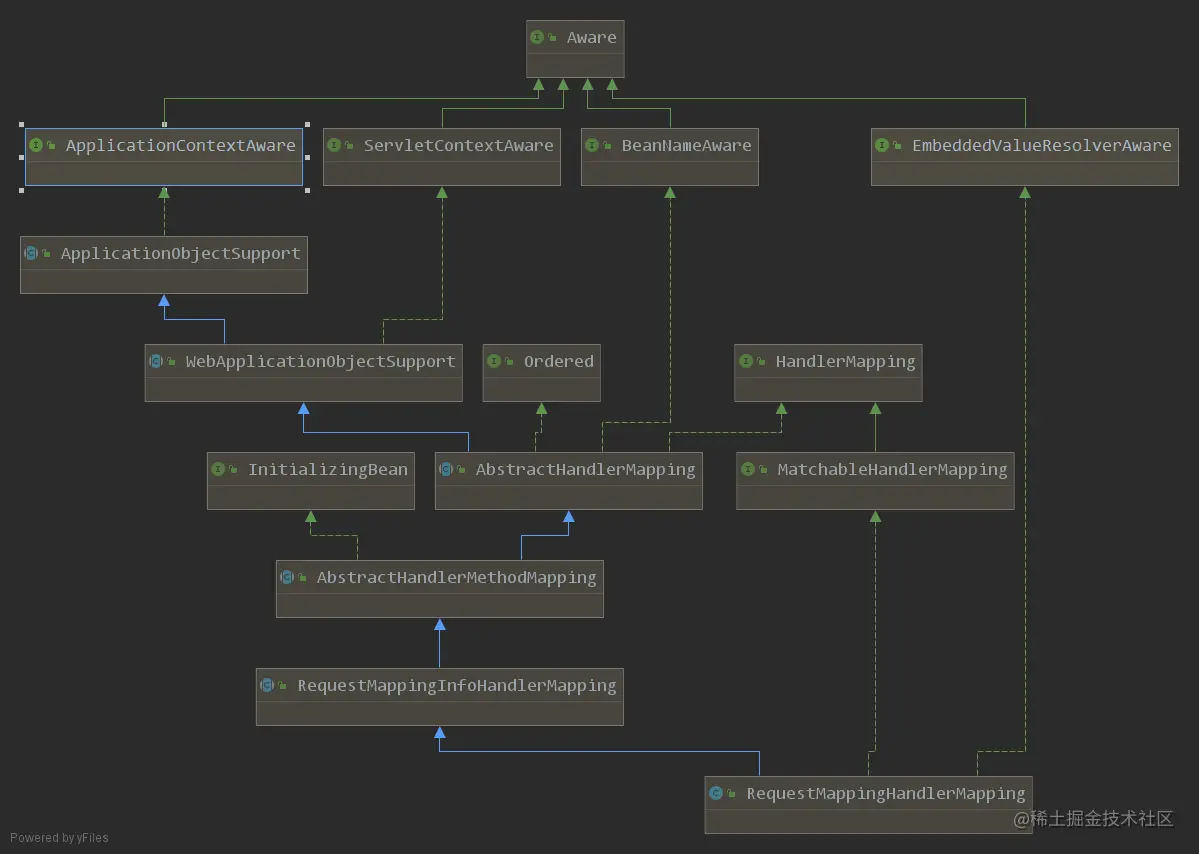Click the interface icon beside MatchableHandlerMapping
This screenshot has height=854, width=1199.
(x=747, y=469)
